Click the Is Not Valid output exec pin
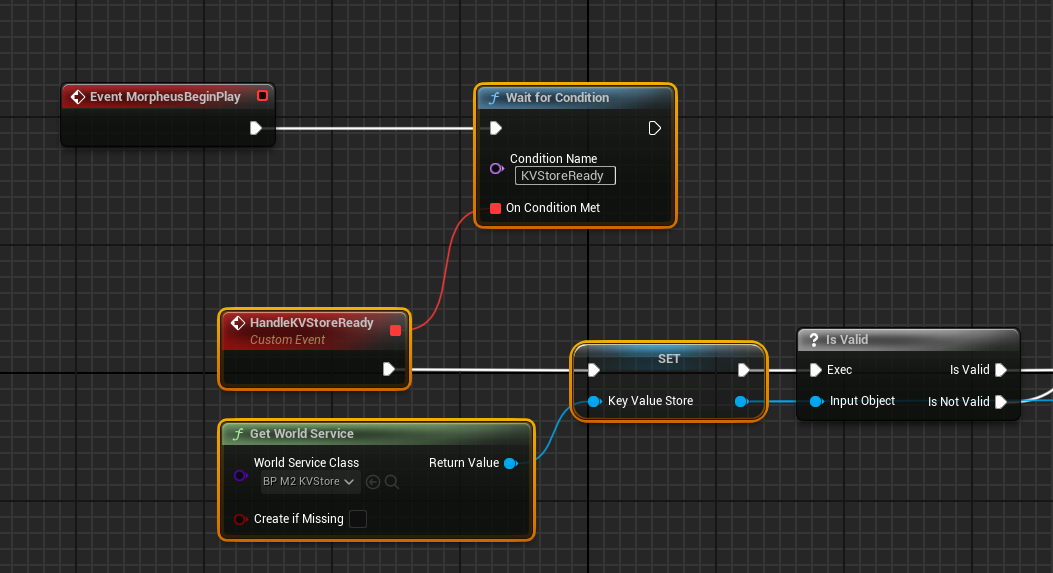The width and height of the screenshot is (1053, 573). pos(1001,402)
